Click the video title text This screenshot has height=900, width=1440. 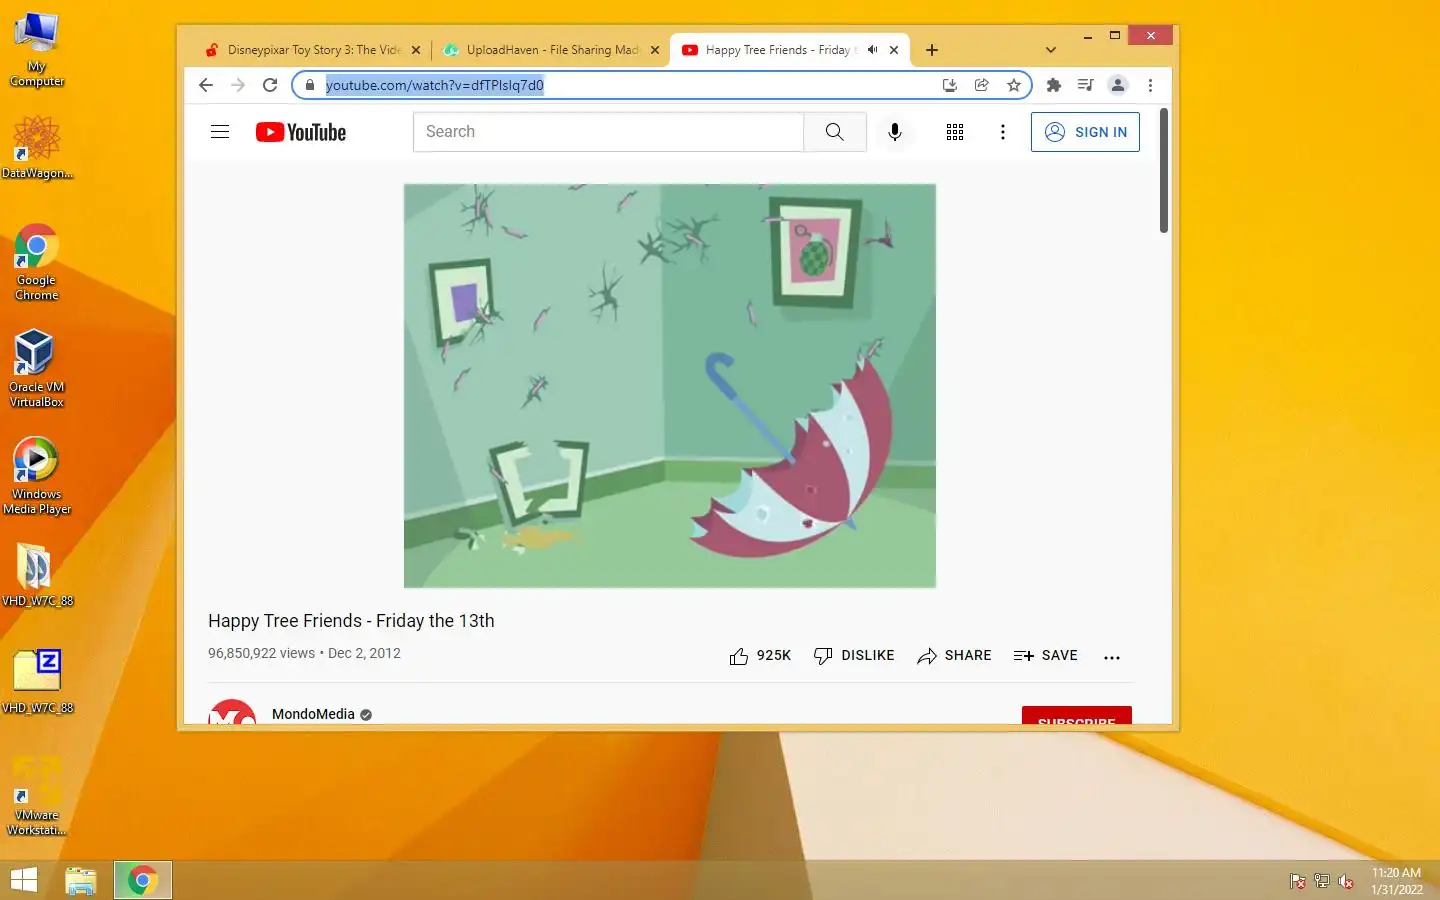pos(351,621)
